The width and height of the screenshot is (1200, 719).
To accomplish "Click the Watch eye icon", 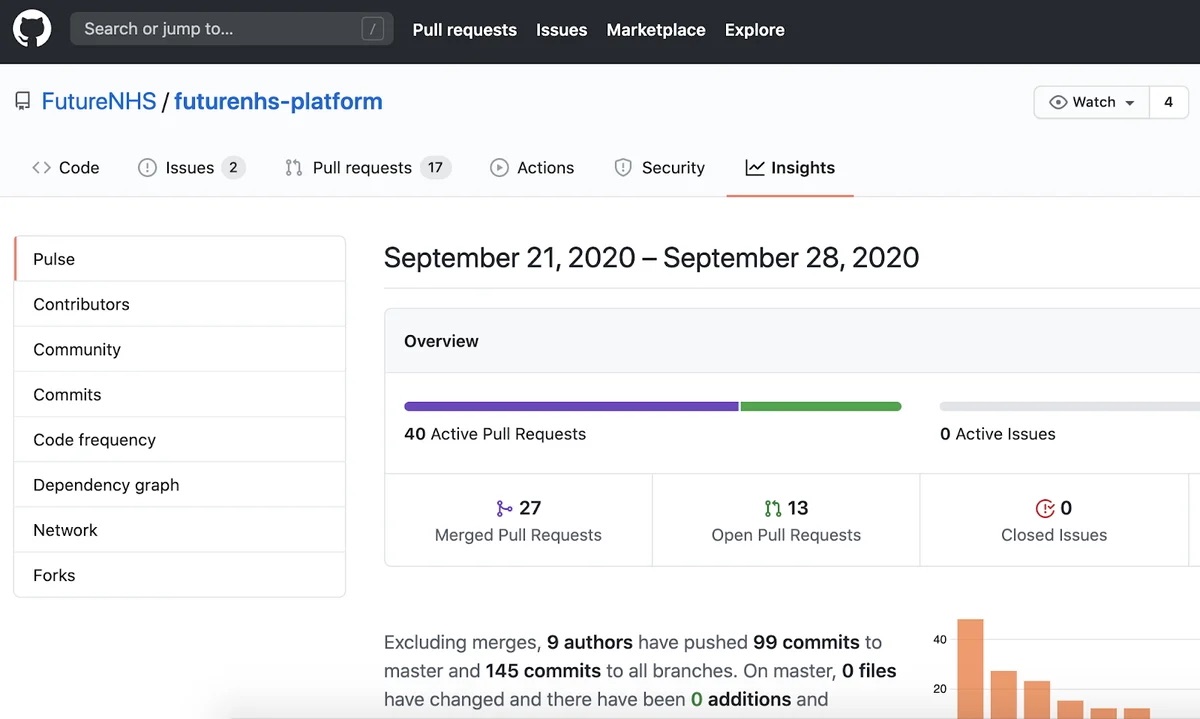I will 1058,102.
